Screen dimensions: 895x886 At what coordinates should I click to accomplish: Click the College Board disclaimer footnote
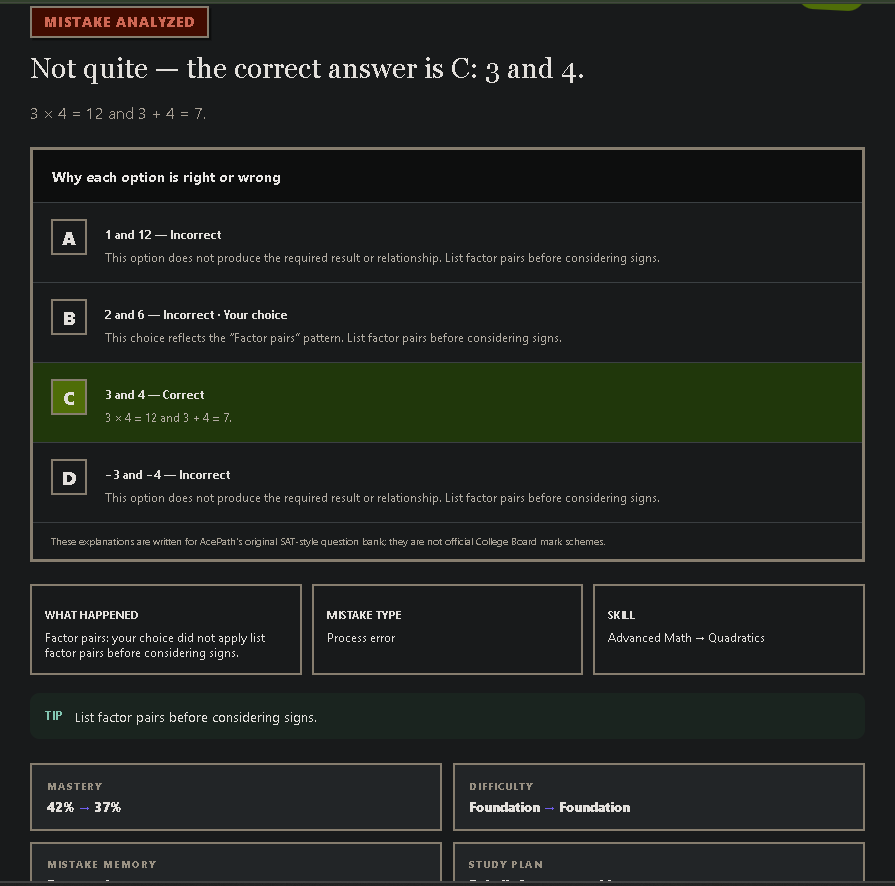pos(328,541)
